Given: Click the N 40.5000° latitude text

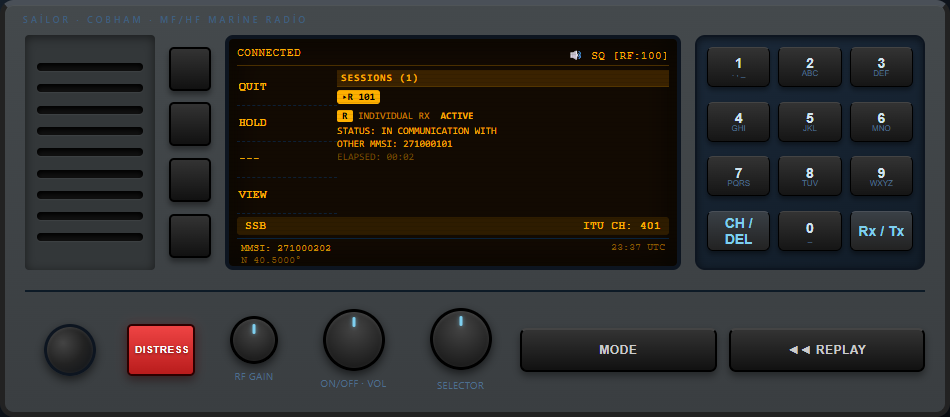Looking at the screenshot, I should [x=271, y=260].
